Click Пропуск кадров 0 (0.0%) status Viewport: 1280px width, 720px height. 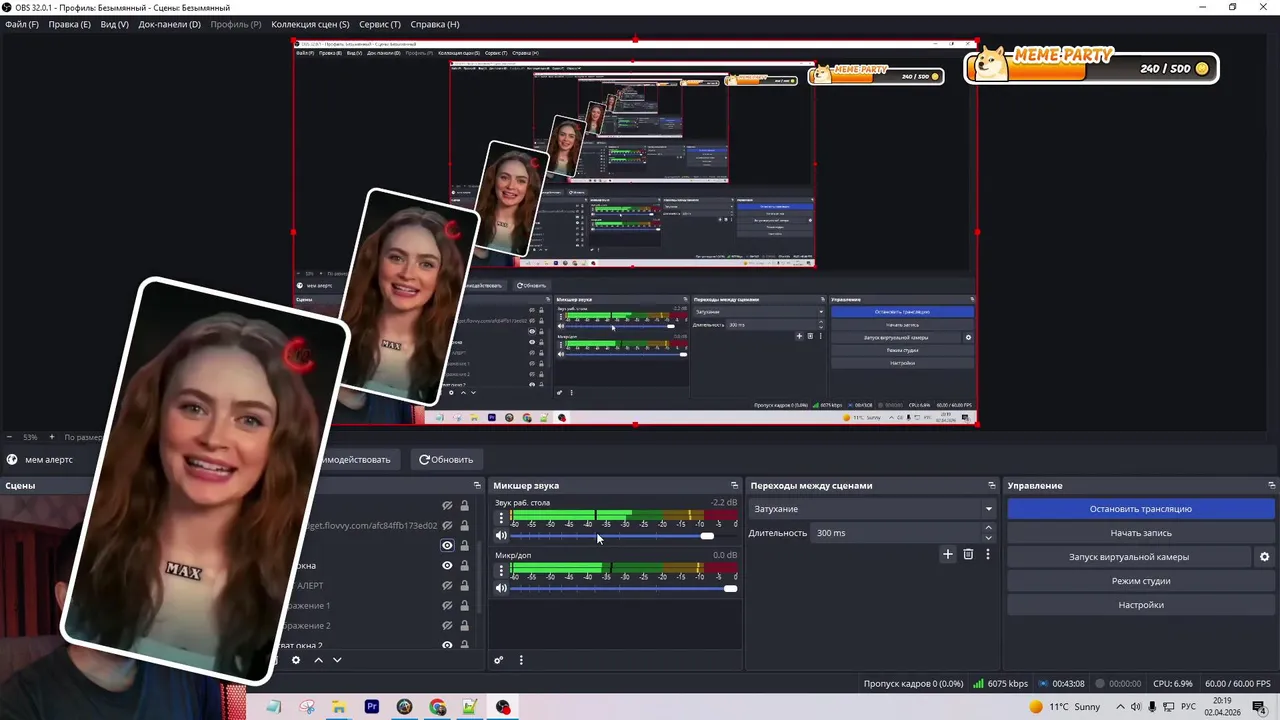(913, 684)
